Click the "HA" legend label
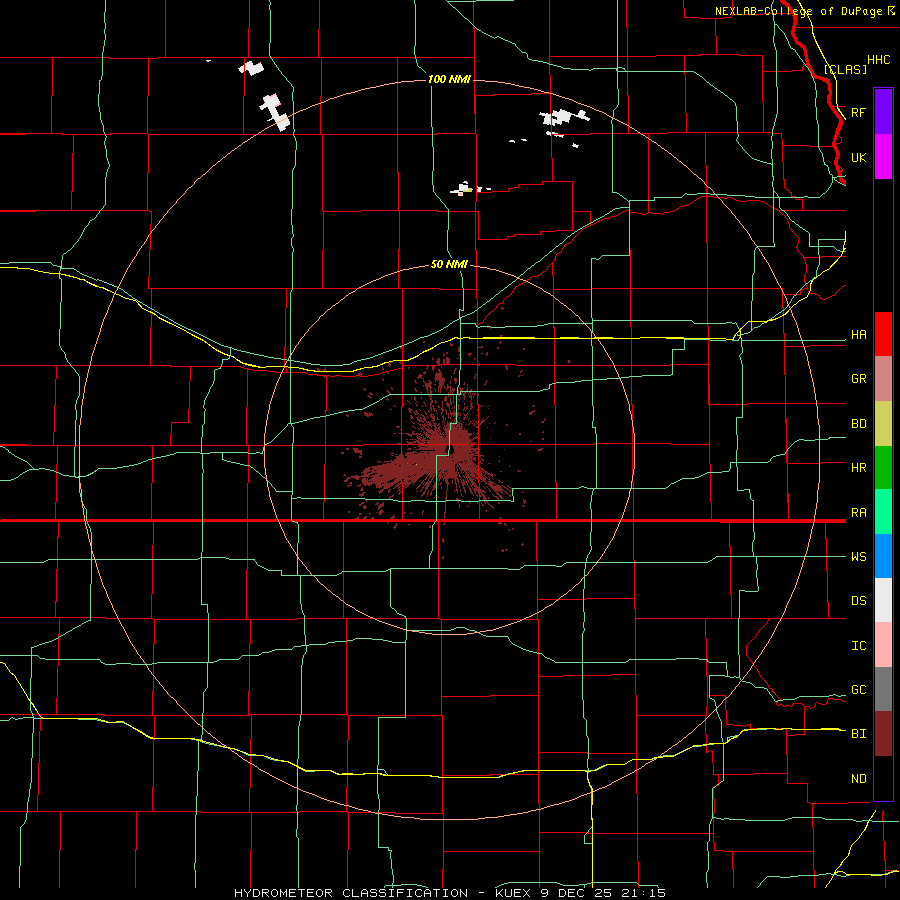 coord(858,335)
